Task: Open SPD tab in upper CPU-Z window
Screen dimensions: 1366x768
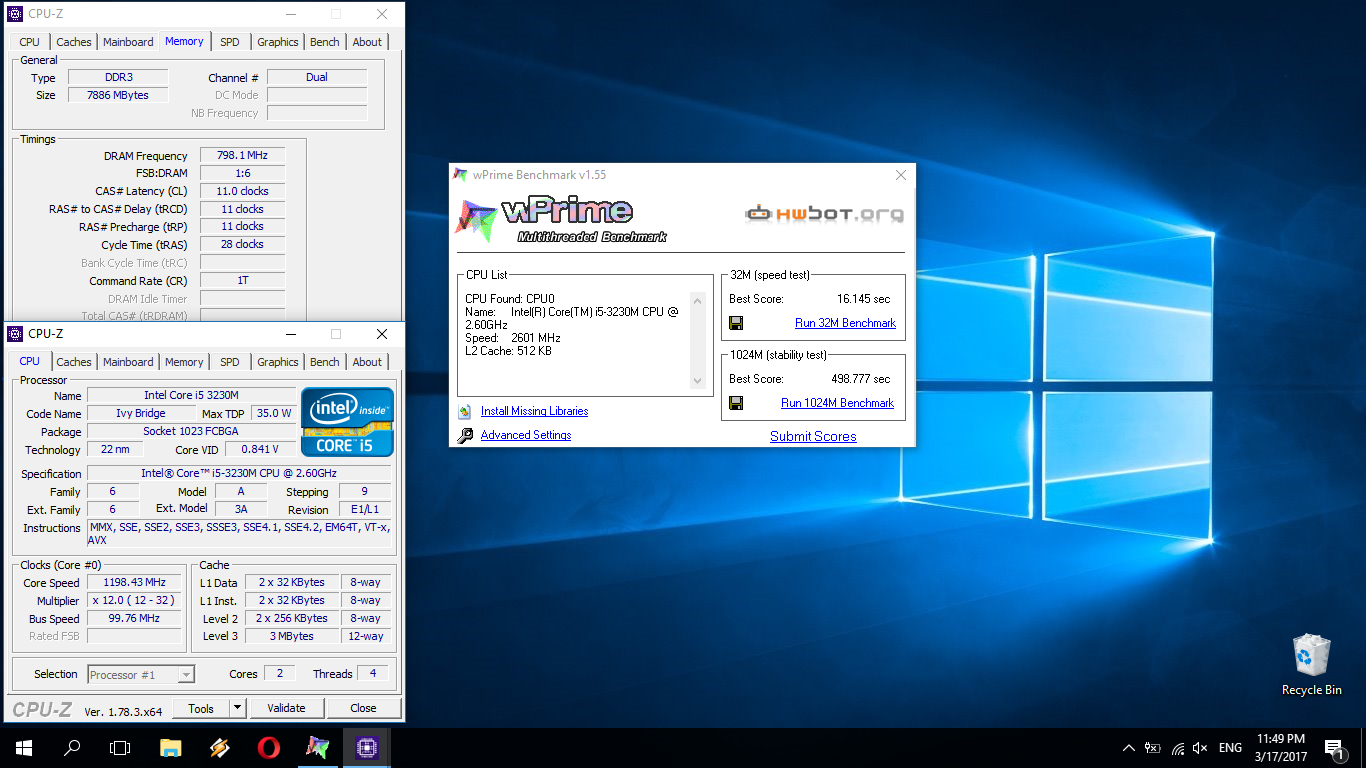Action: click(x=229, y=42)
